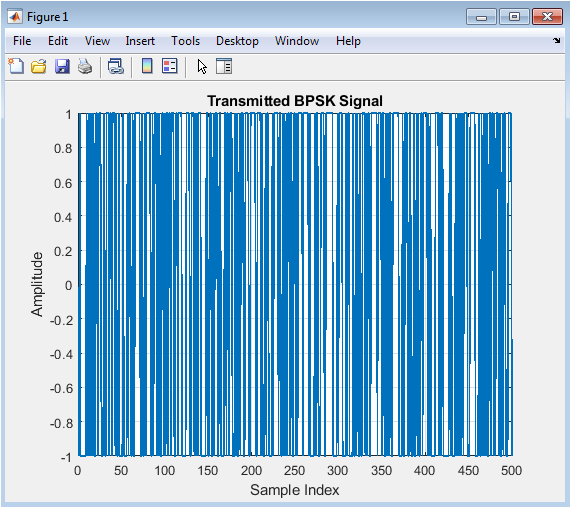Open the Tools menu
This screenshot has width=571, height=508.
[x=186, y=41]
